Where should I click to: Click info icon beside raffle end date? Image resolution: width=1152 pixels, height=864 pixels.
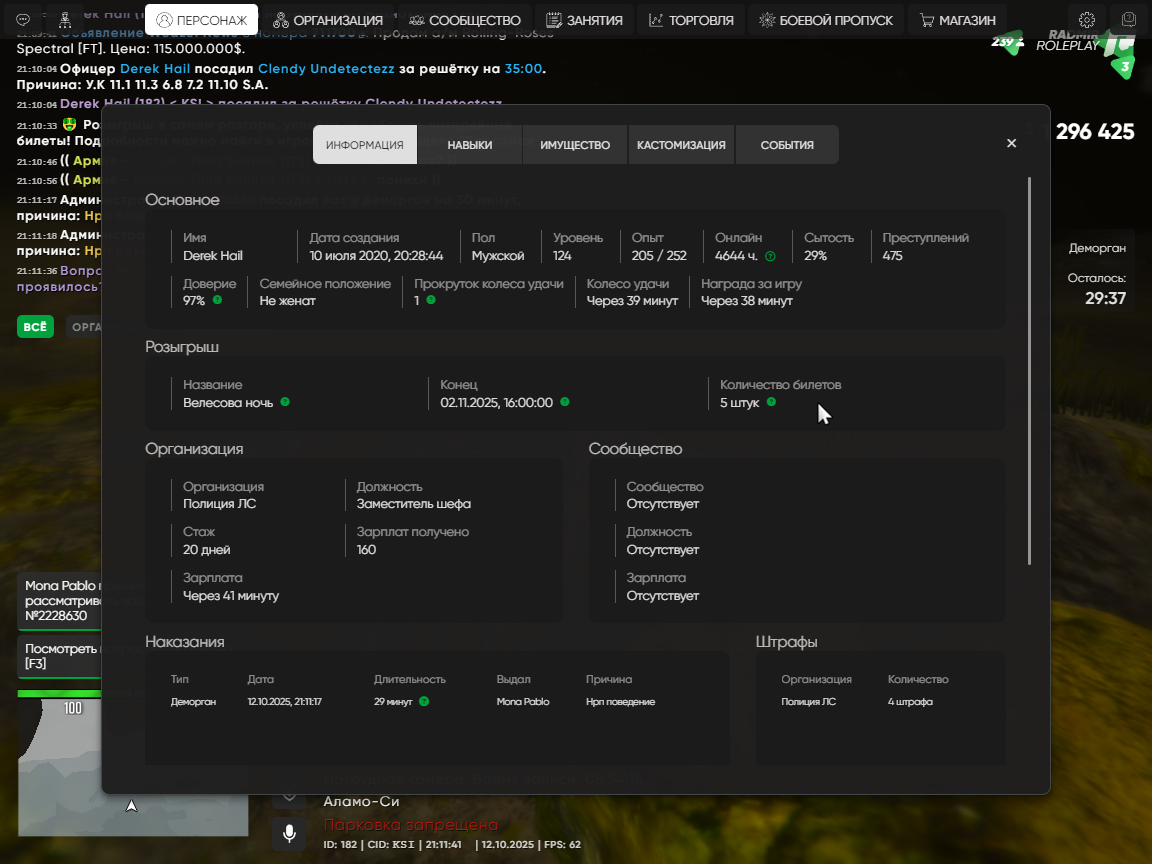(565, 402)
